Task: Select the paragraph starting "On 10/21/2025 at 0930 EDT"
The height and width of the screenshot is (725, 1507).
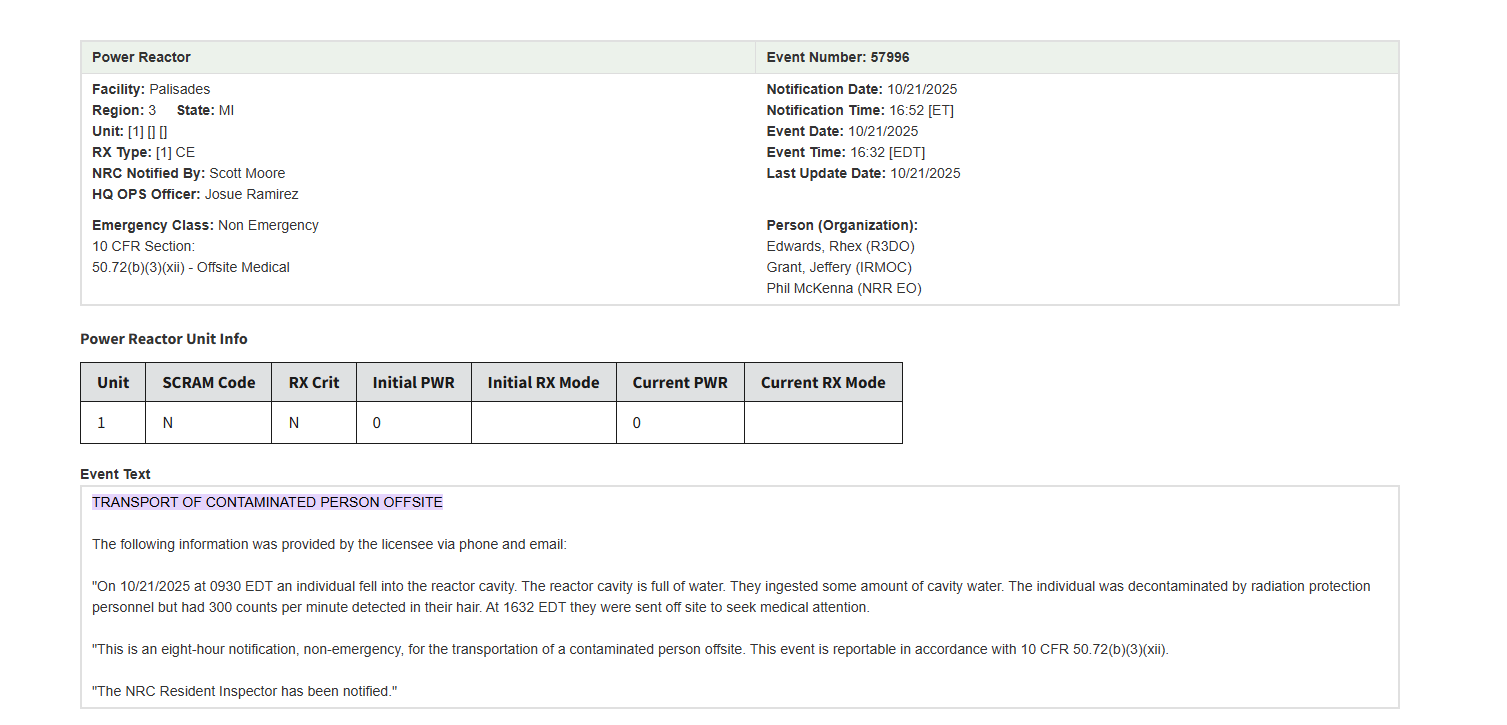Action: point(731,597)
